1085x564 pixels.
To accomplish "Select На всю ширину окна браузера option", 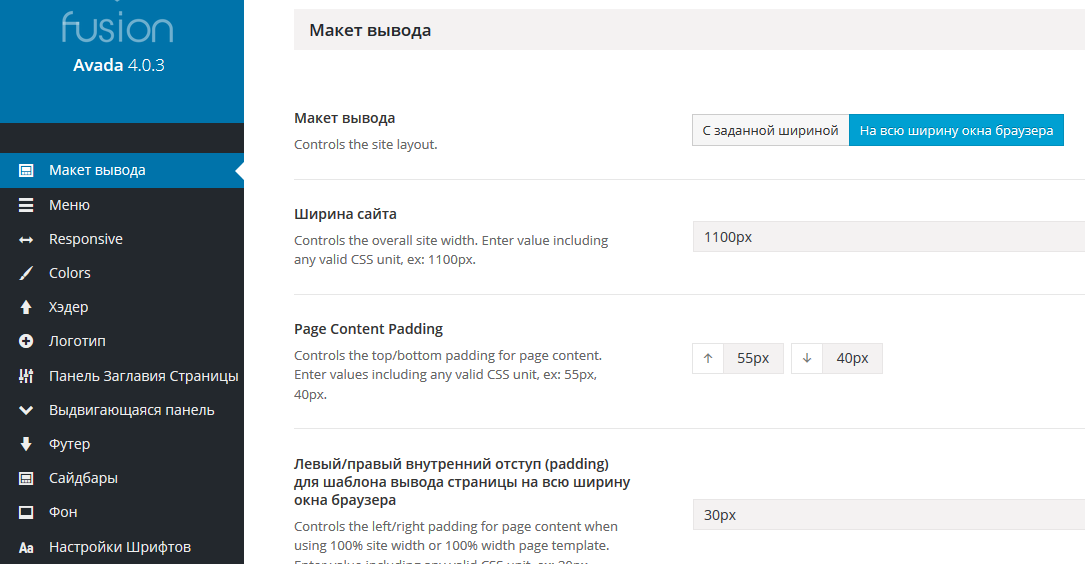I will point(956,131).
